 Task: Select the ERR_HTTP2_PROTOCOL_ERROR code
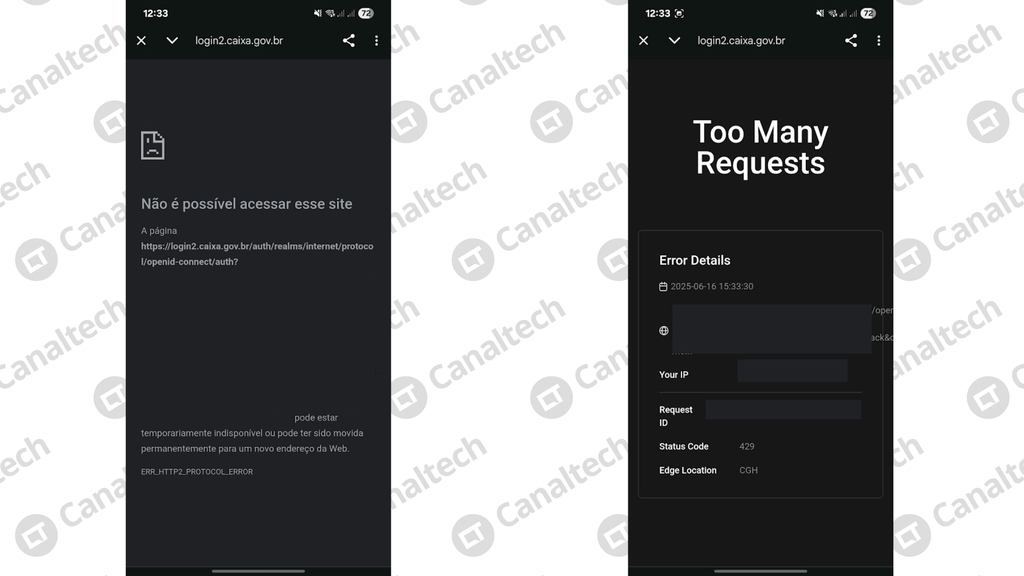coord(197,472)
